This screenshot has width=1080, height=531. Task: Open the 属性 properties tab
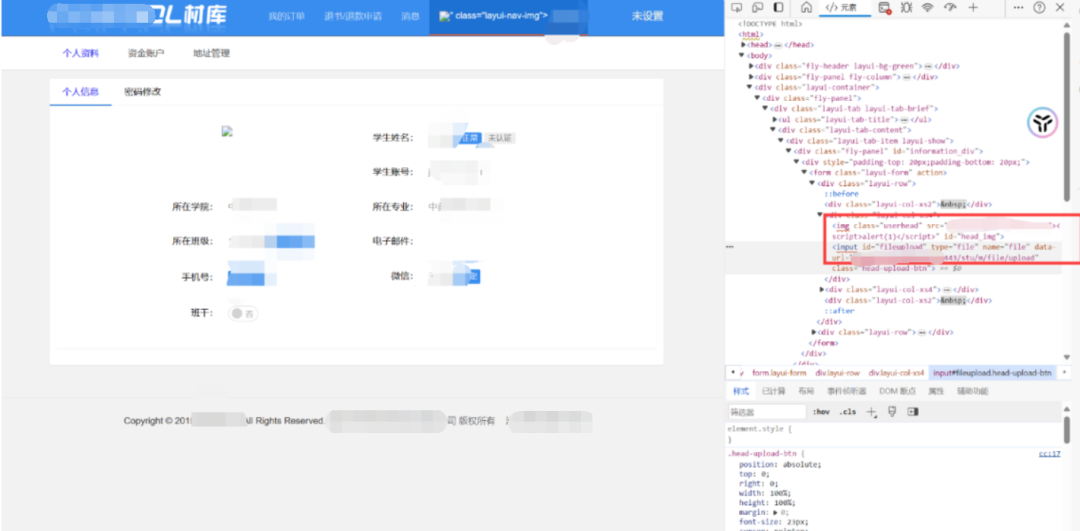[936, 391]
